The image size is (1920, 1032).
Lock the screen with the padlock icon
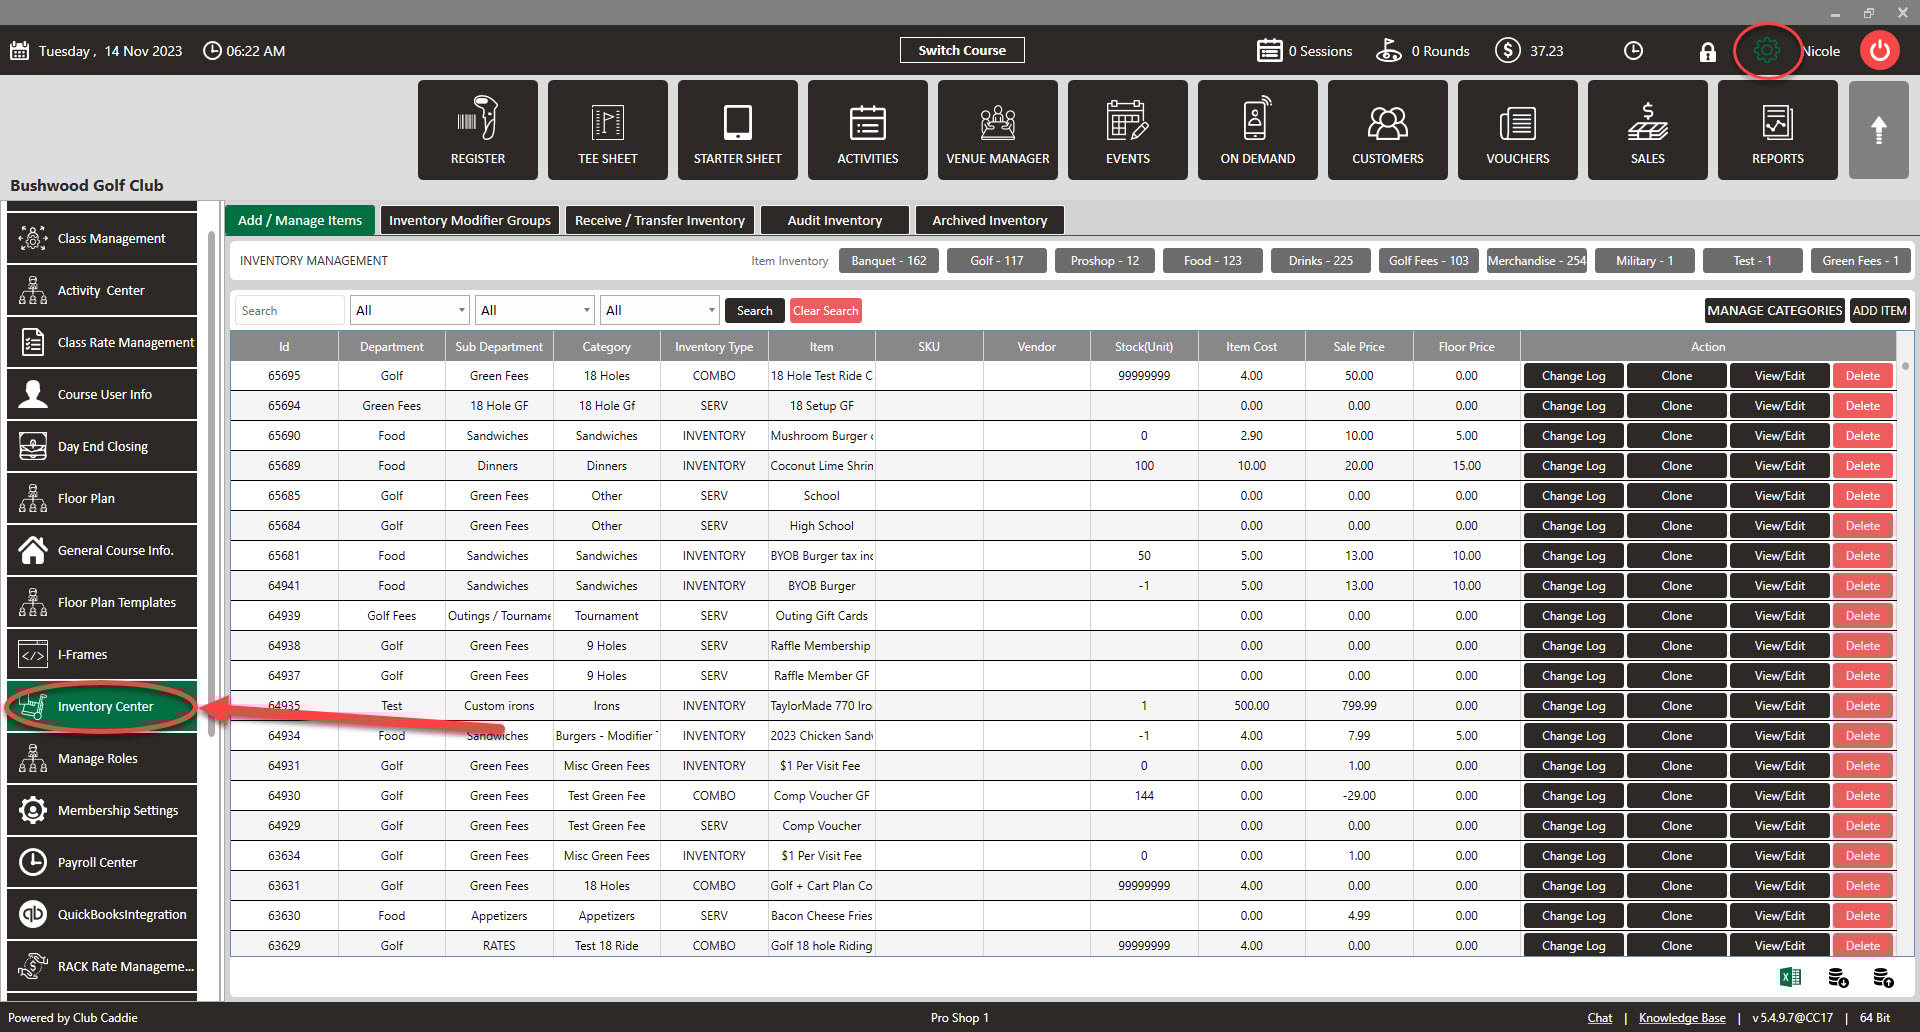(1707, 51)
